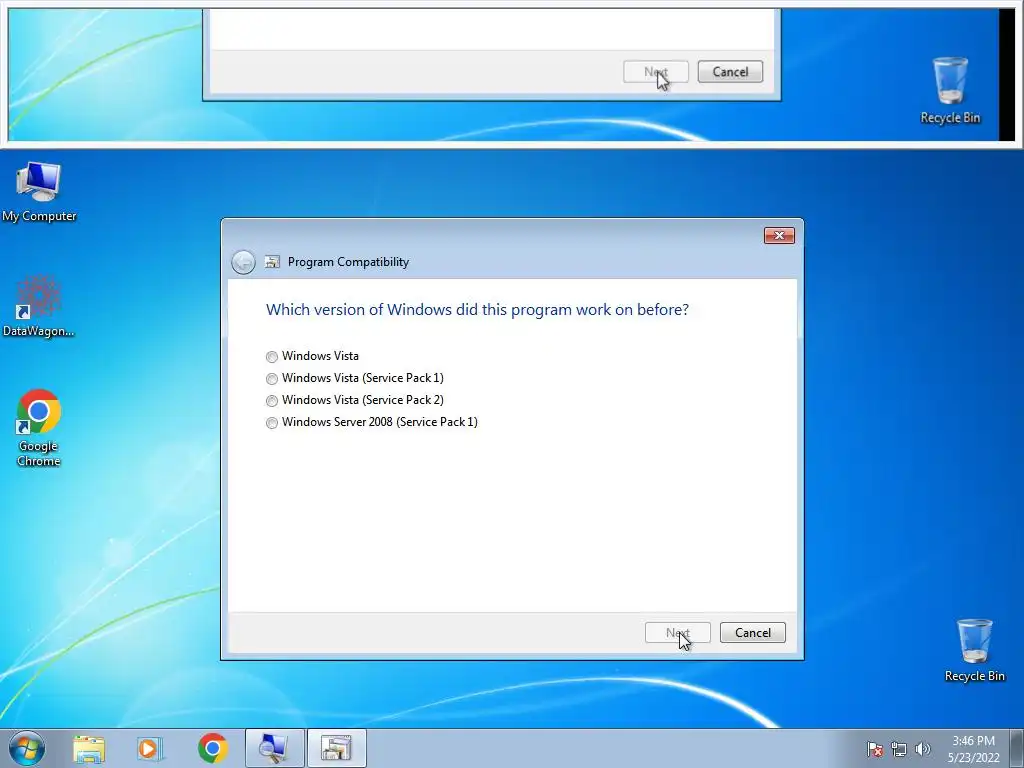
Task: Open the Windows Start menu
Action: [x=27, y=748]
